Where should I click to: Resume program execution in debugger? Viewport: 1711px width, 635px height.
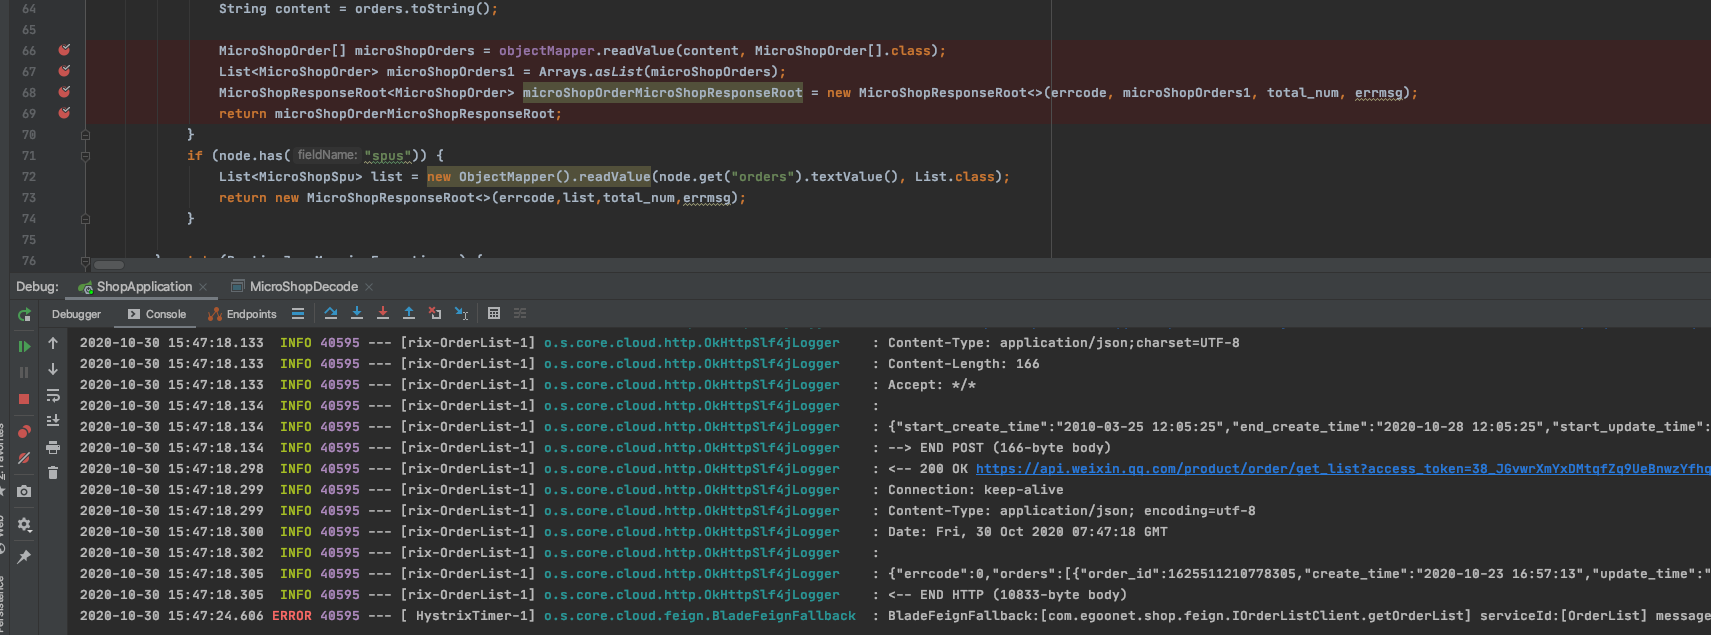click(24, 346)
